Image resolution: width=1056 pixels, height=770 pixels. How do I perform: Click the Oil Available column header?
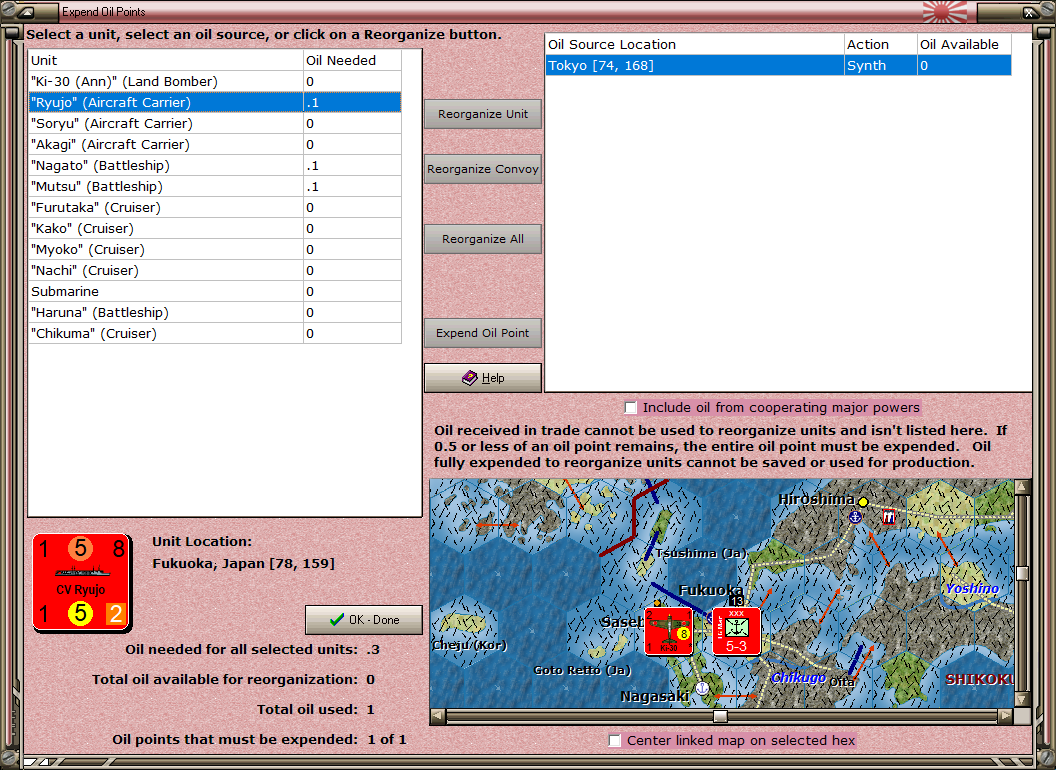click(964, 44)
